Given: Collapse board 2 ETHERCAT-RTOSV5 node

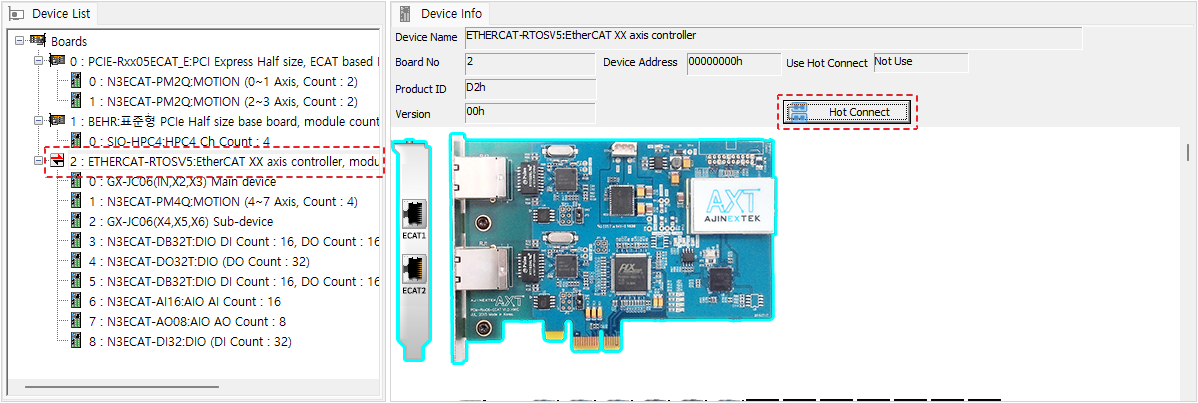Looking at the screenshot, I should (38, 161).
